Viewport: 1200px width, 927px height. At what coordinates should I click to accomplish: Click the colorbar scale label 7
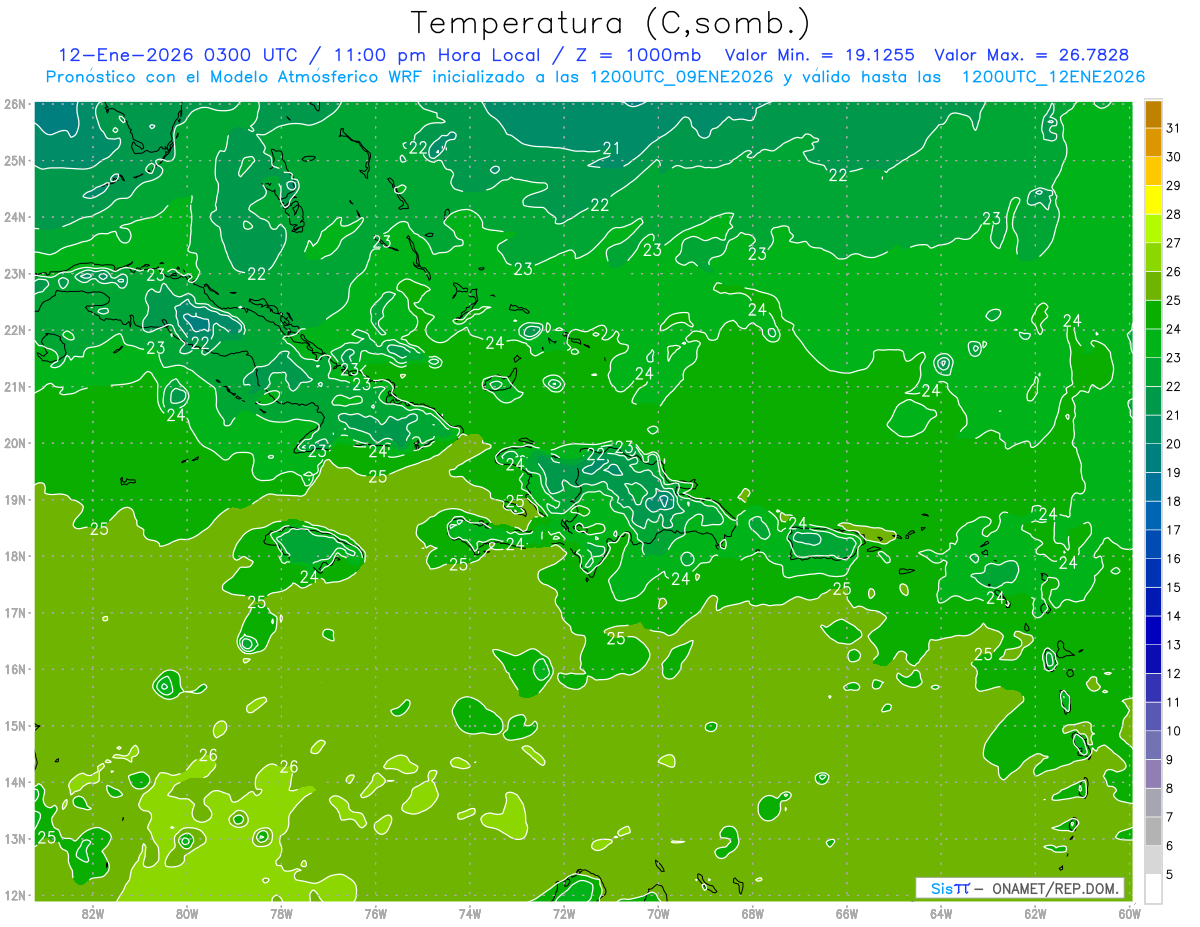click(1170, 816)
